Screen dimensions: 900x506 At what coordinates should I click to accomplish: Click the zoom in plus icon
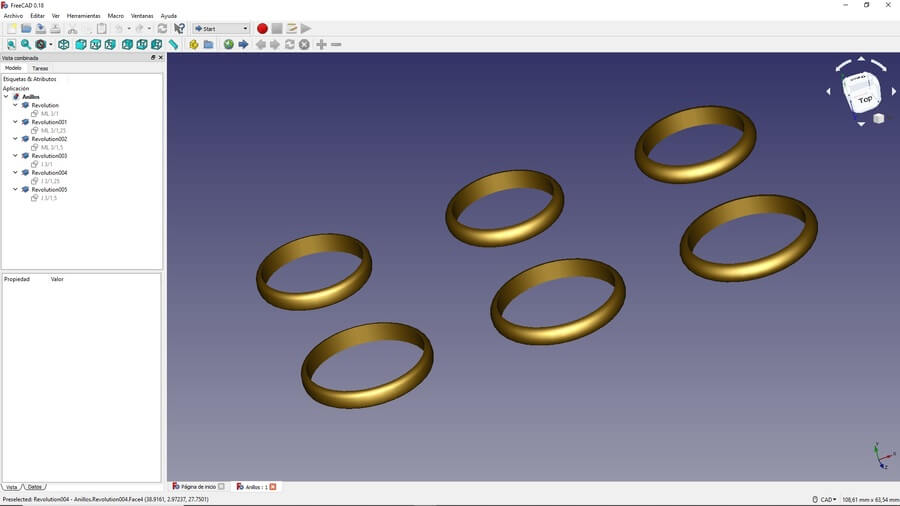click(321, 45)
